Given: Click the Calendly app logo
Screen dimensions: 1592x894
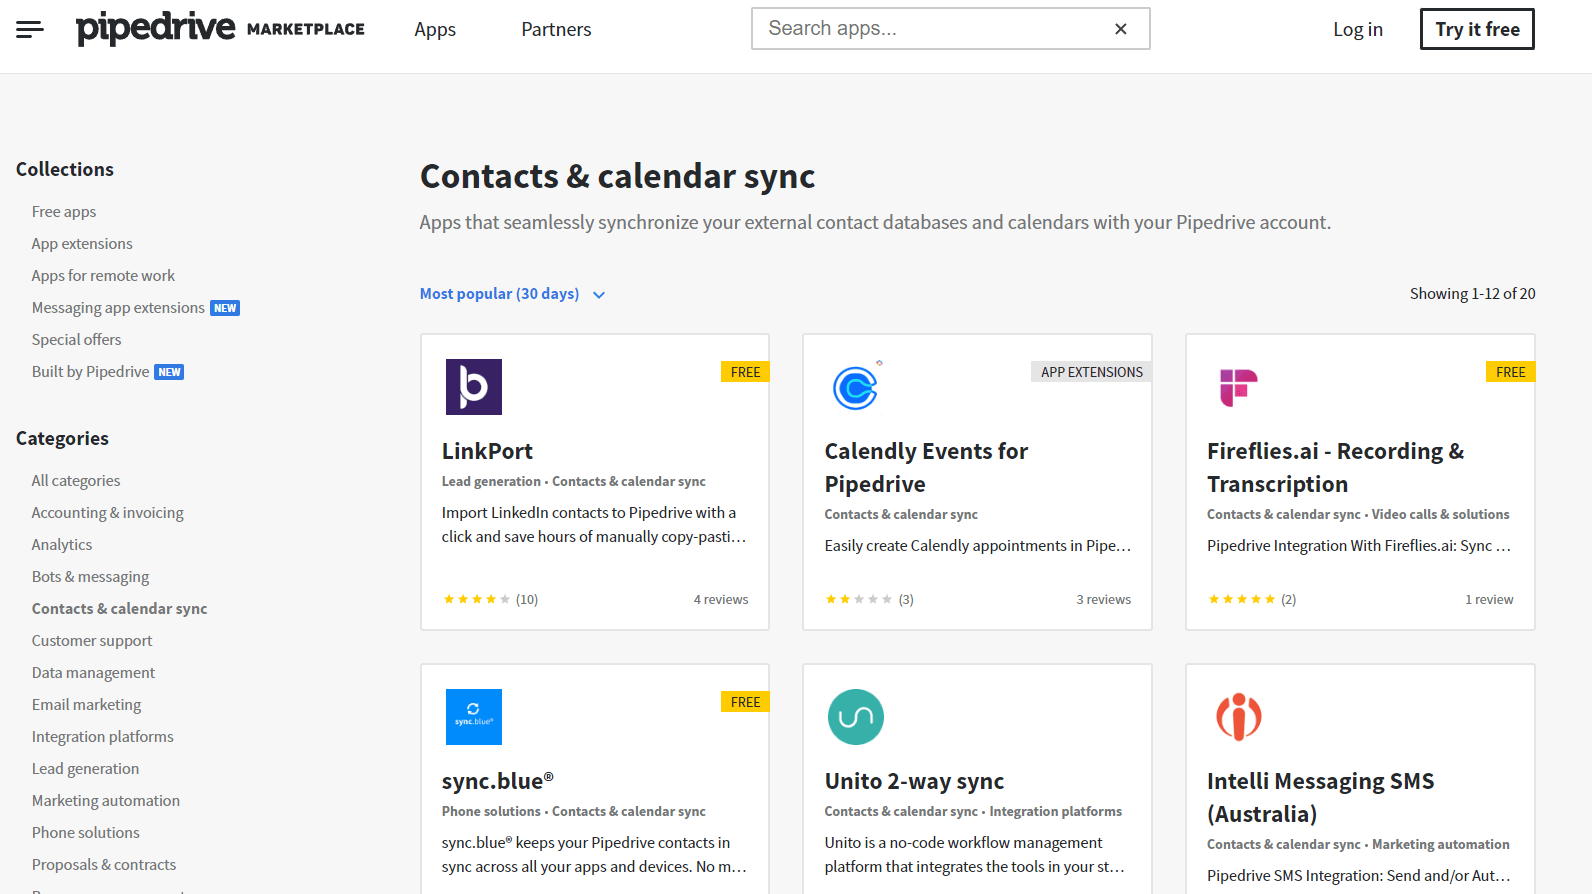Looking at the screenshot, I should point(856,387).
